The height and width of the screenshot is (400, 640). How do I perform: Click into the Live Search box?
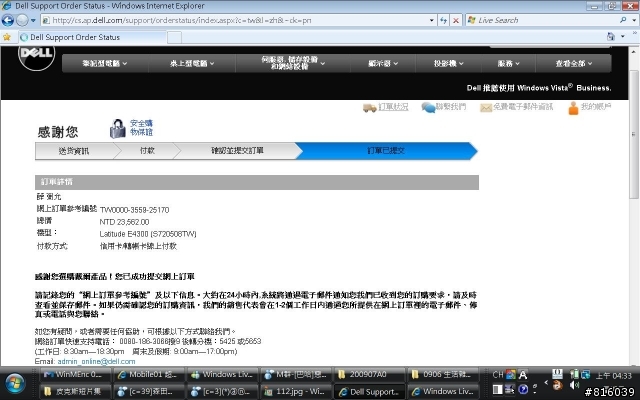[543, 20]
